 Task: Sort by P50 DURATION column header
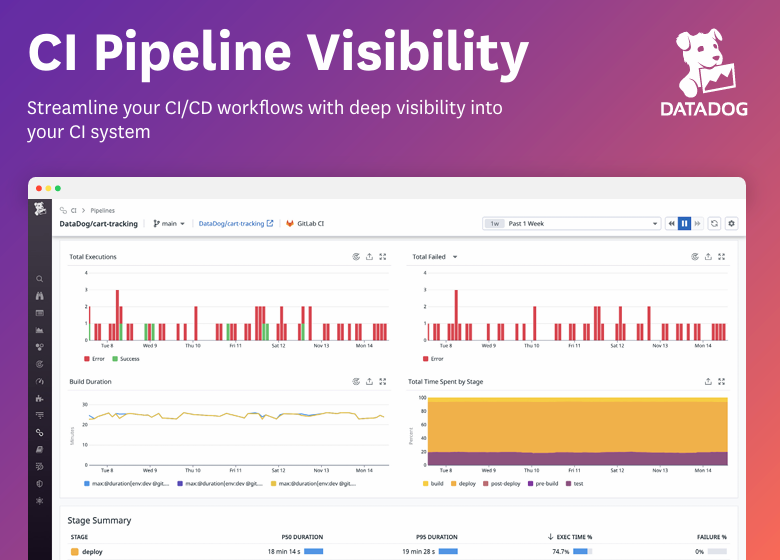pyautogui.click(x=302, y=537)
